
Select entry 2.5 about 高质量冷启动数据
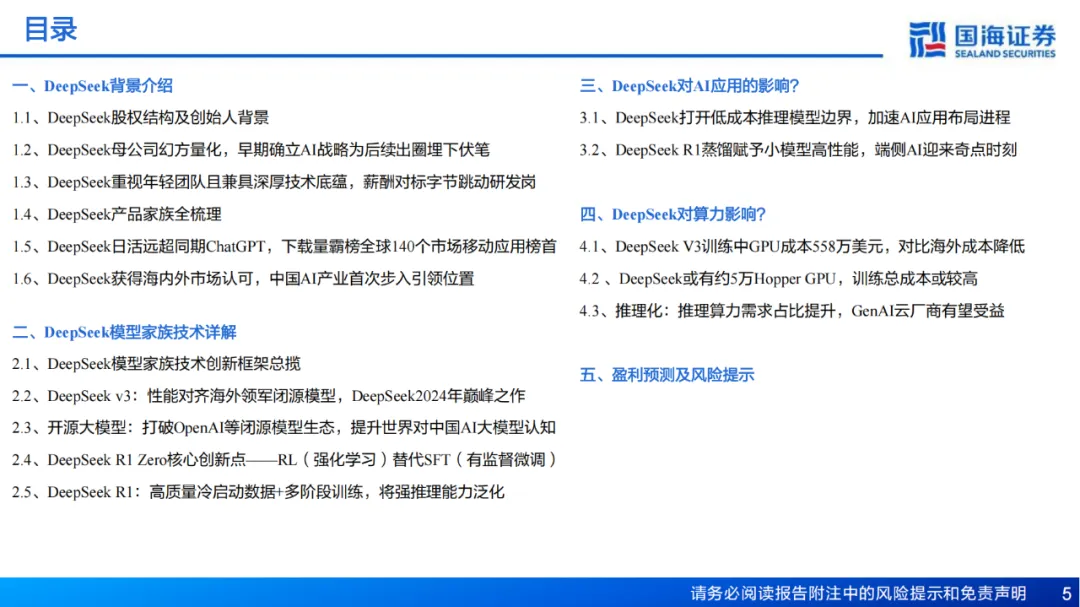(258, 492)
